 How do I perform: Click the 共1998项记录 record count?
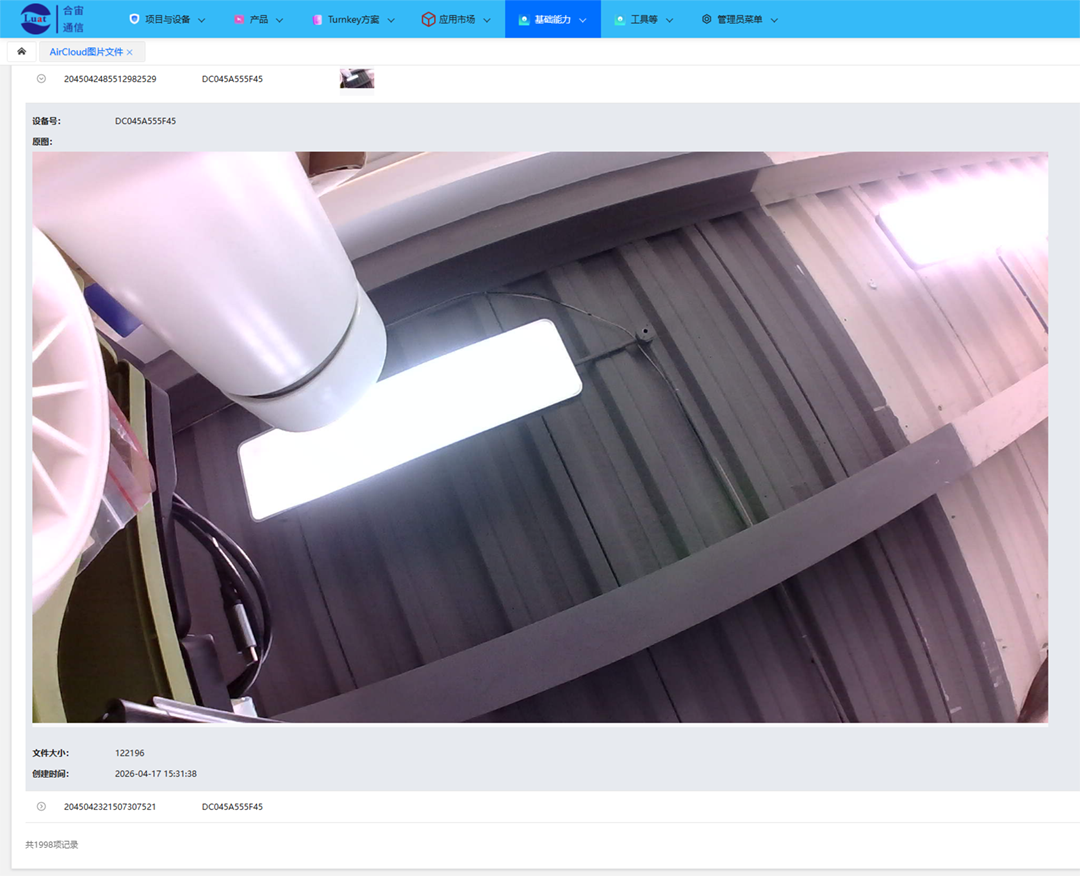(x=52, y=844)
